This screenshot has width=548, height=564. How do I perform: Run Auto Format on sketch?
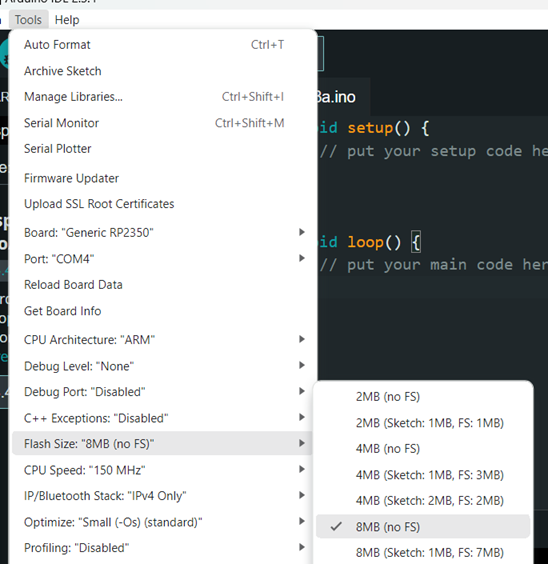tap(163, 45)
